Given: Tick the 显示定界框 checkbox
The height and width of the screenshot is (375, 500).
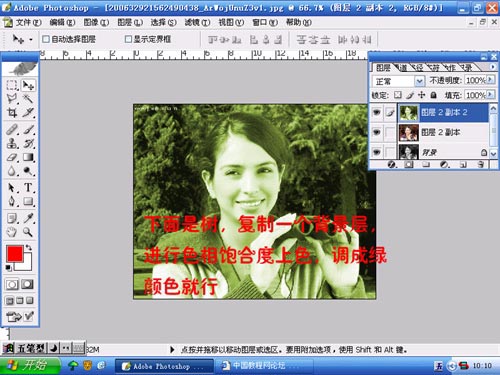Looking at the screenshot, I should [x=128, y=39].
